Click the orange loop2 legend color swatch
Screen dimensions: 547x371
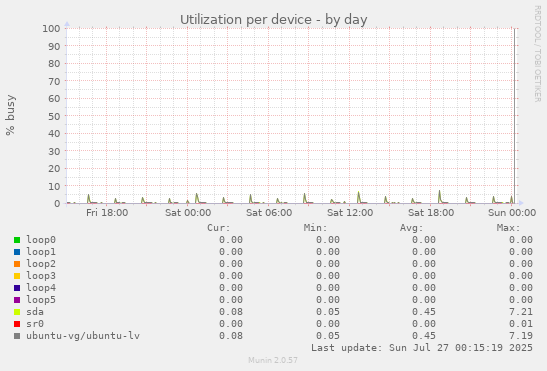pyautogui.click(x=17, y=264)
